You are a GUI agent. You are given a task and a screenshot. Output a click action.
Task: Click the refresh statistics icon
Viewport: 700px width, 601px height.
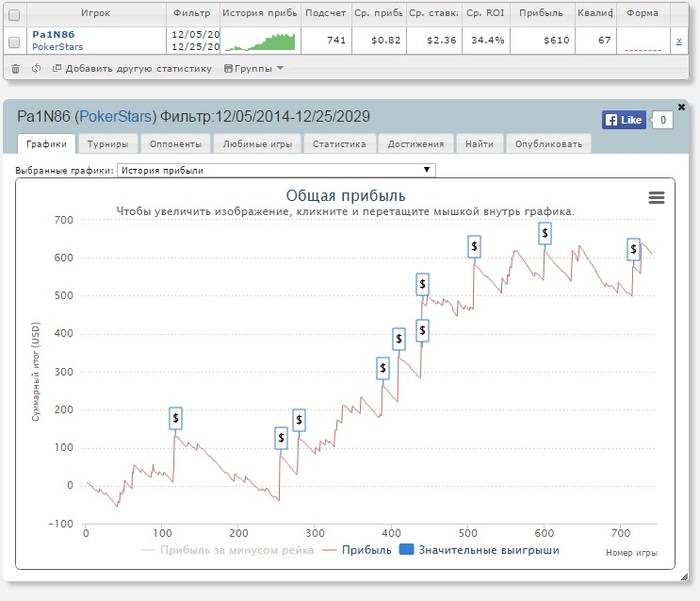[36, 68]
